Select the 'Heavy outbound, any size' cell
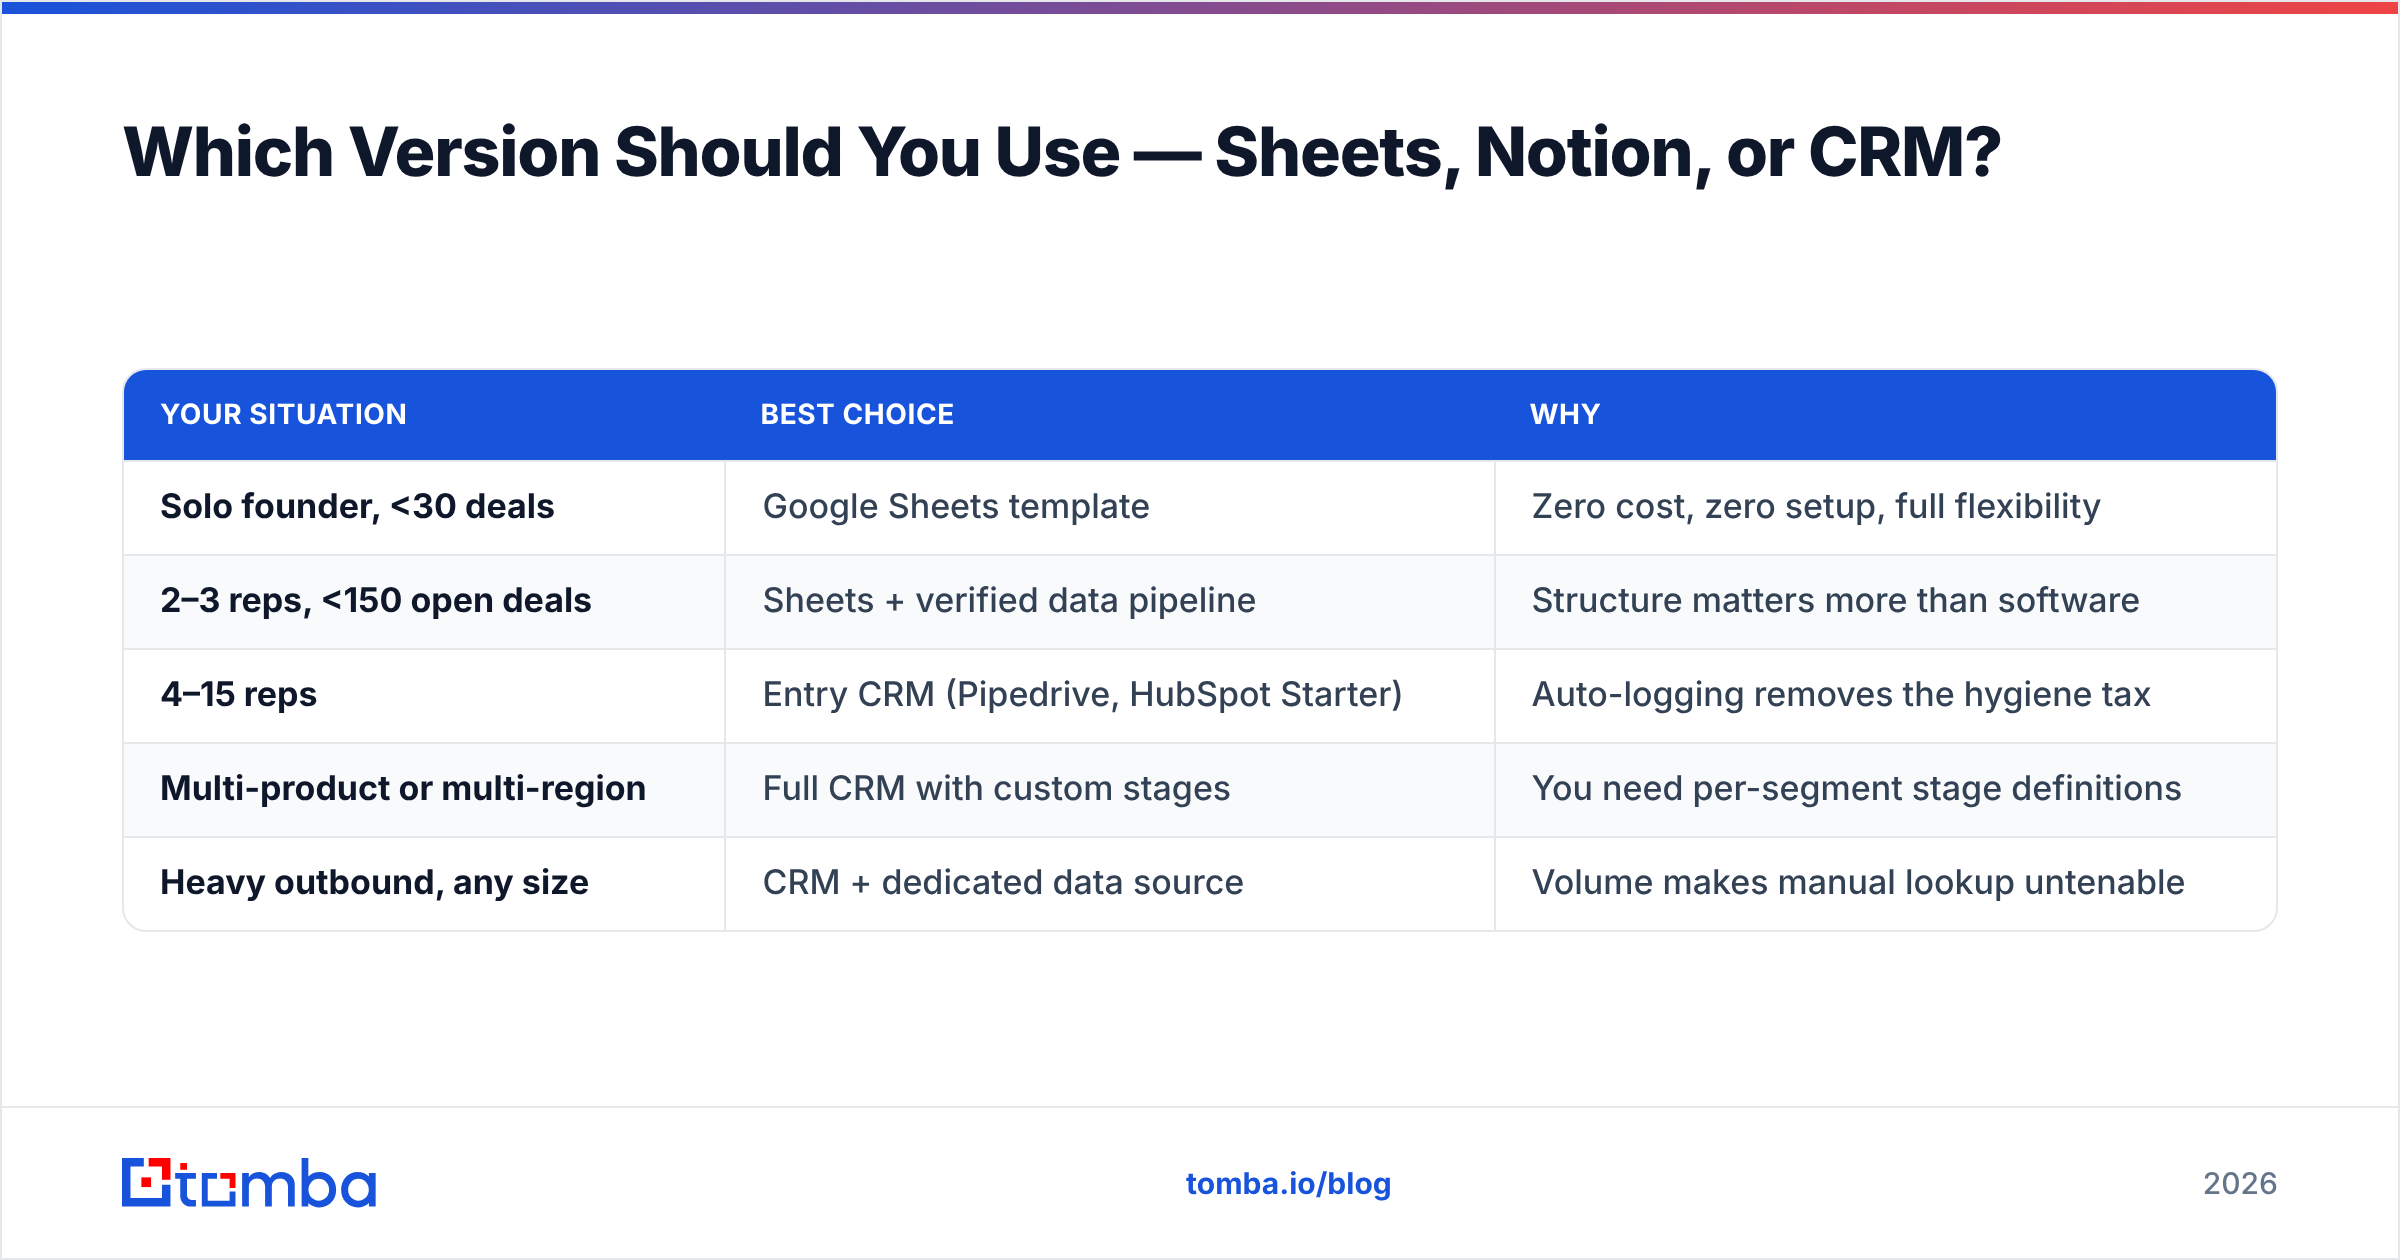 424,884
